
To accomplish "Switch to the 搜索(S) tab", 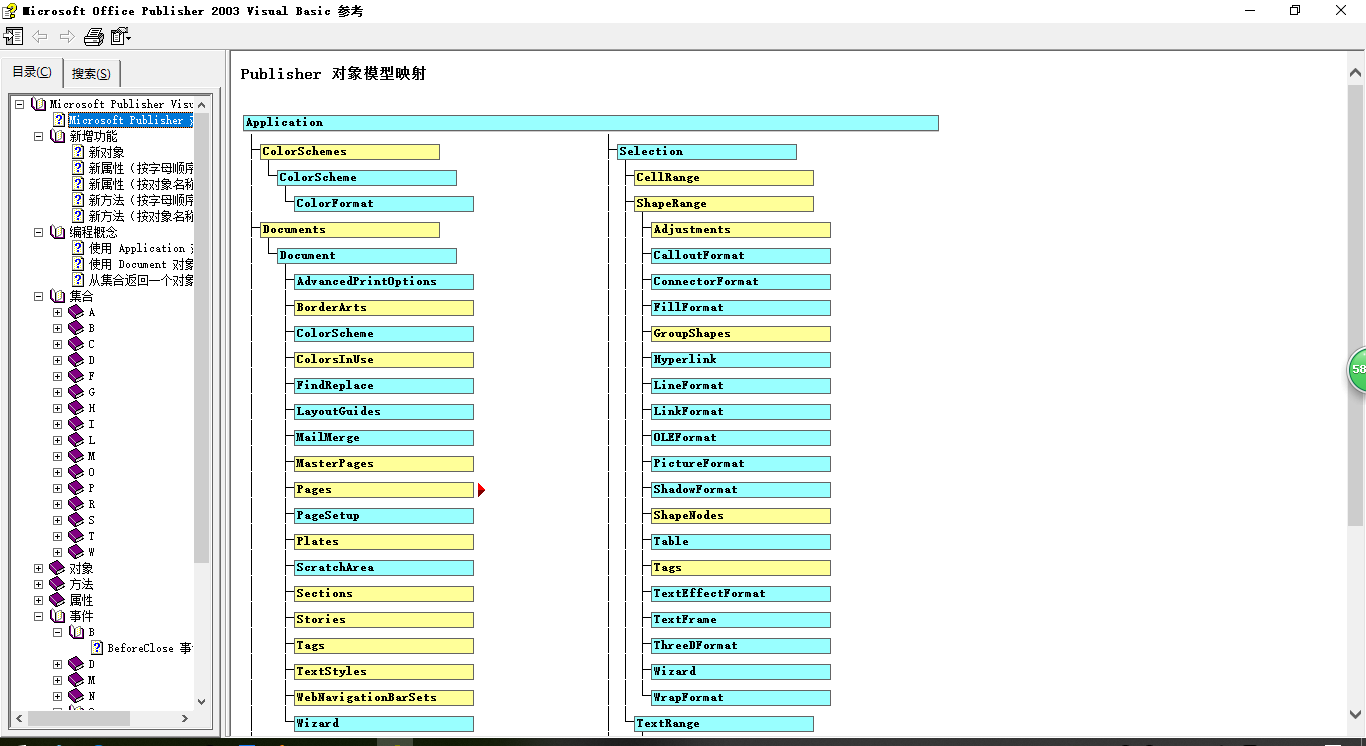I will point(91,72).
